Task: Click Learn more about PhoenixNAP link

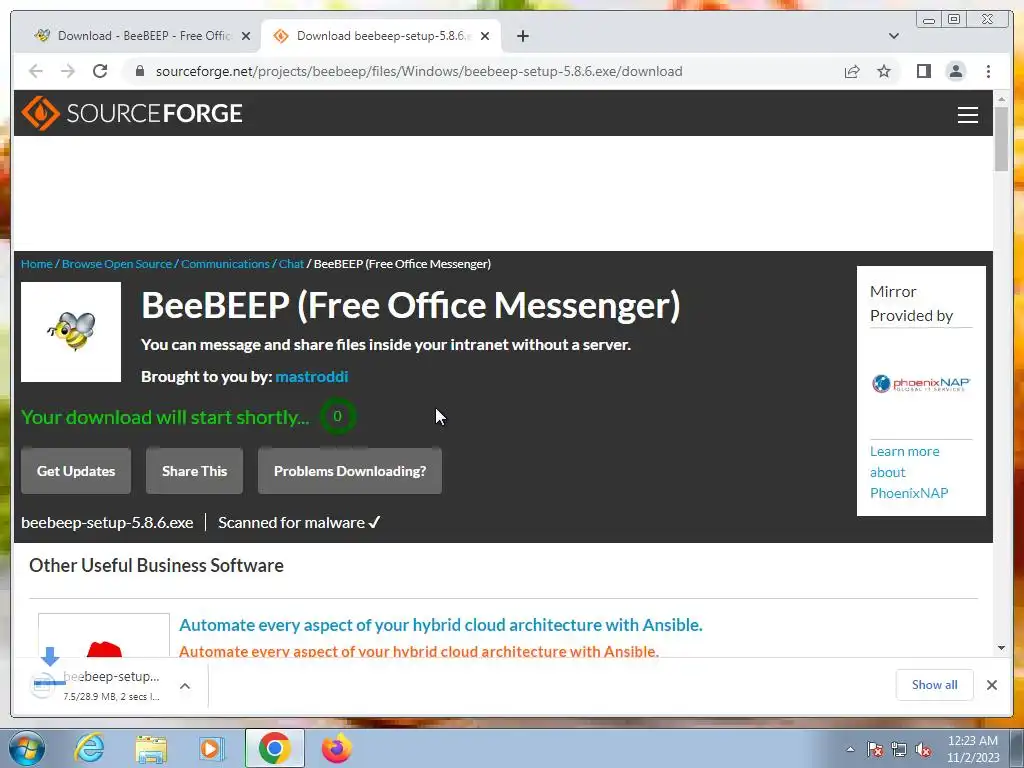Action: pyautogui.click(x=908, y=472)
